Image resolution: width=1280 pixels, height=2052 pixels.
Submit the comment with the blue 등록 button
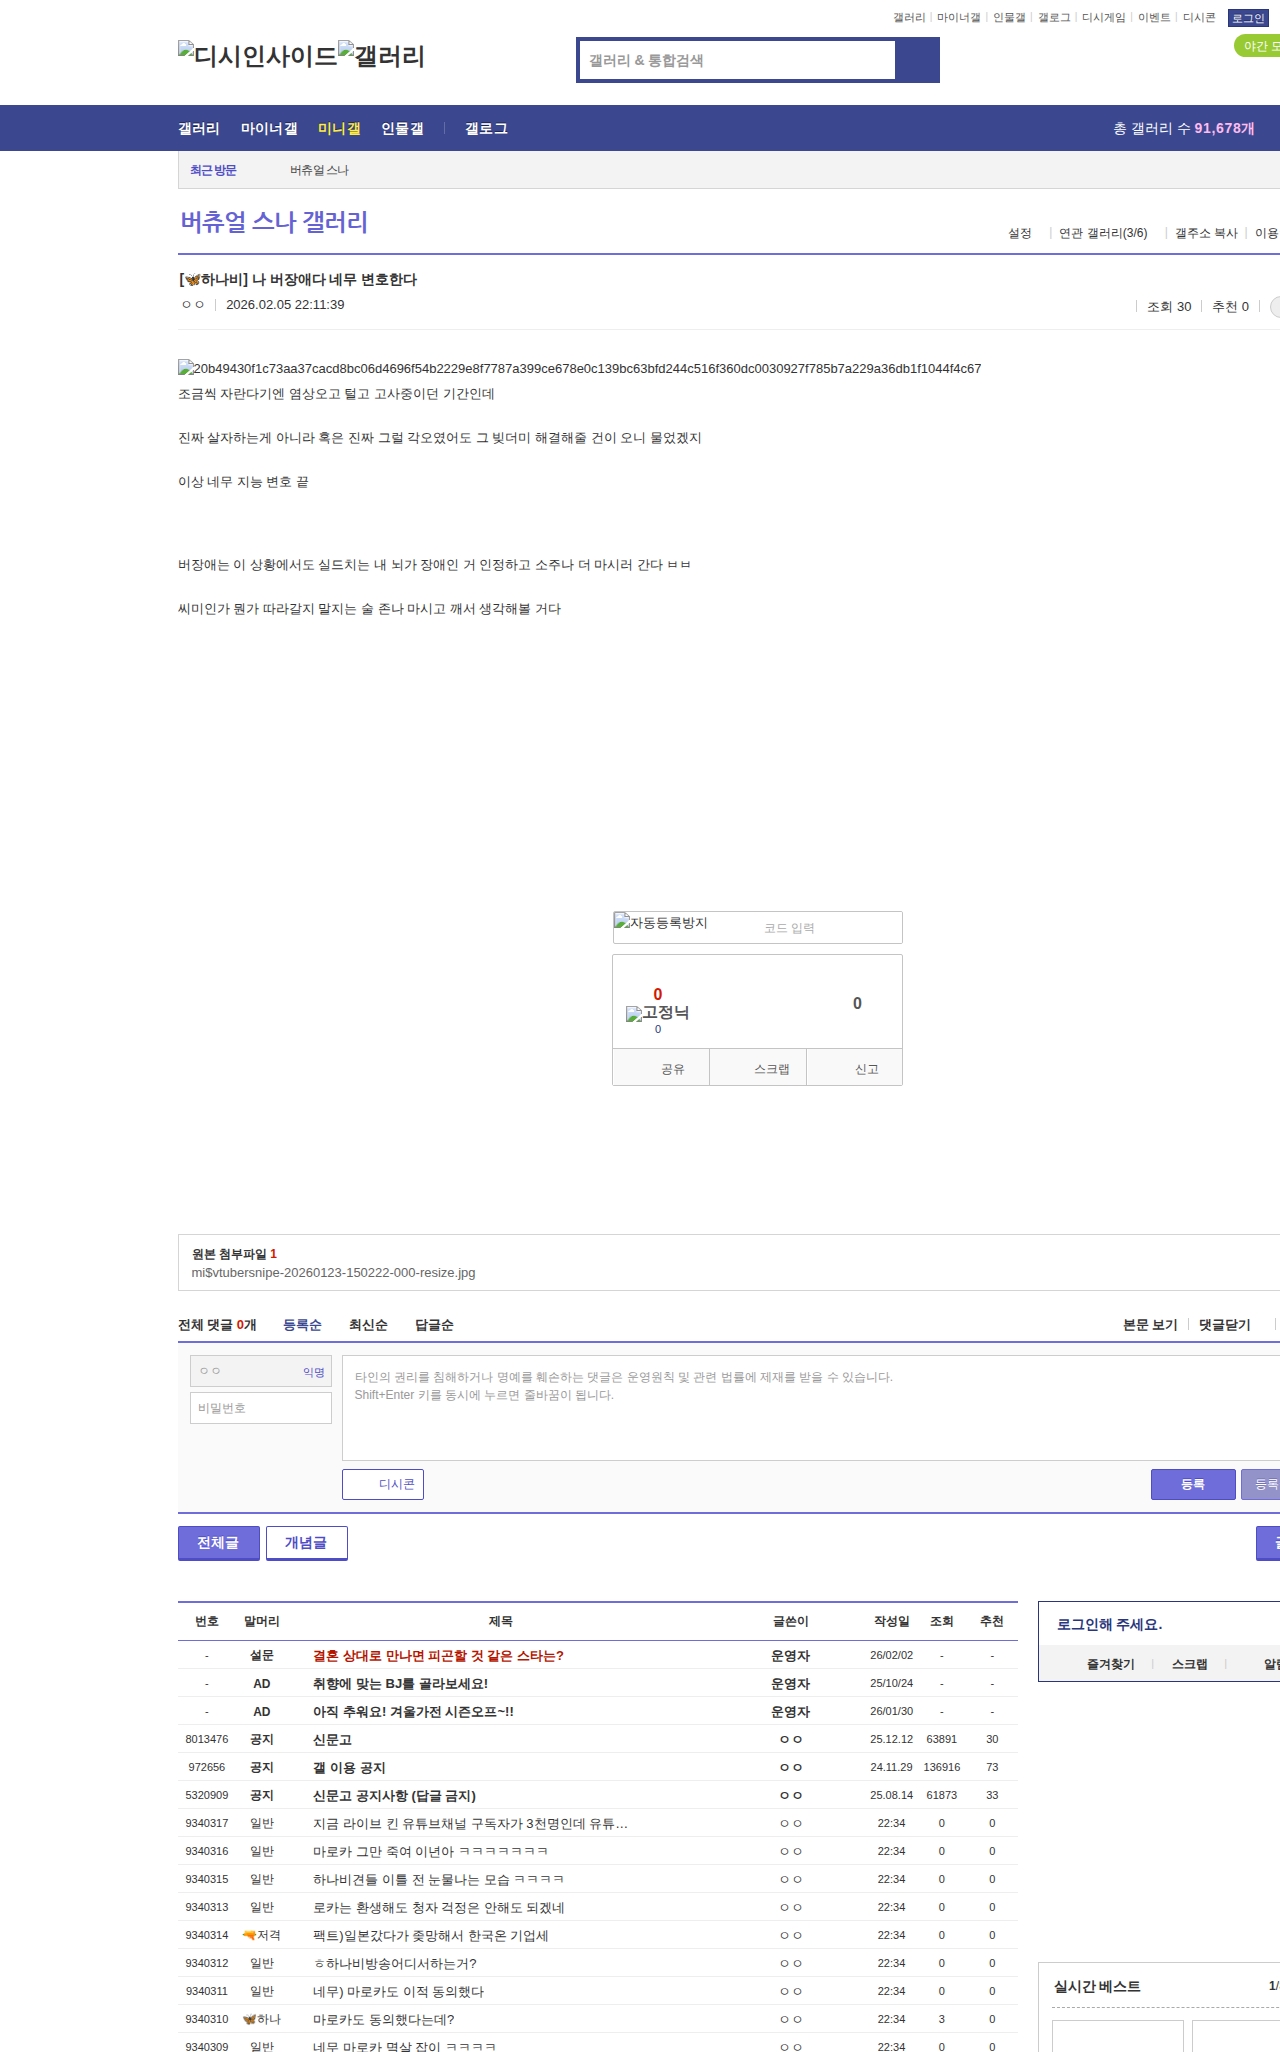(1193, 1484)
